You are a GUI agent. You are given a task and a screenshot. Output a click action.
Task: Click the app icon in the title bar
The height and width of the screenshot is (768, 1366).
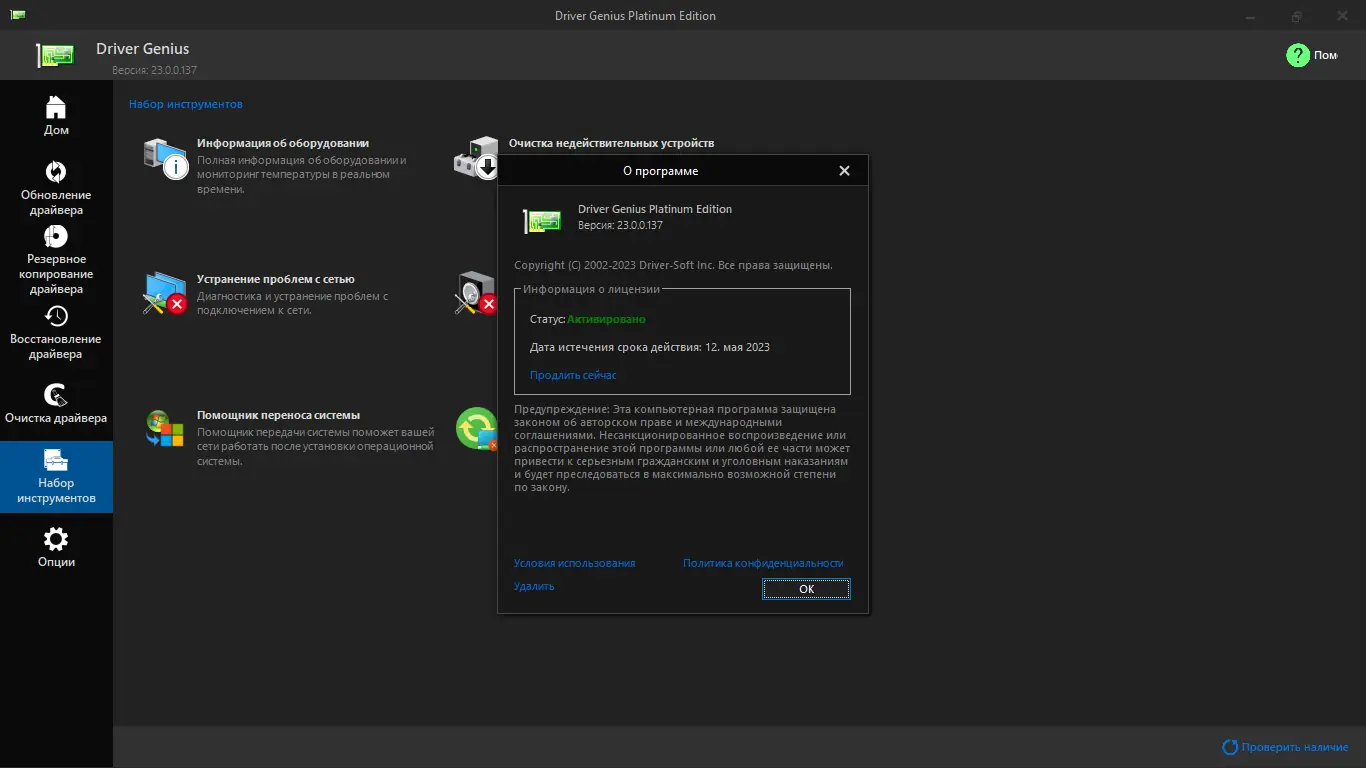(x=18, y=15)
